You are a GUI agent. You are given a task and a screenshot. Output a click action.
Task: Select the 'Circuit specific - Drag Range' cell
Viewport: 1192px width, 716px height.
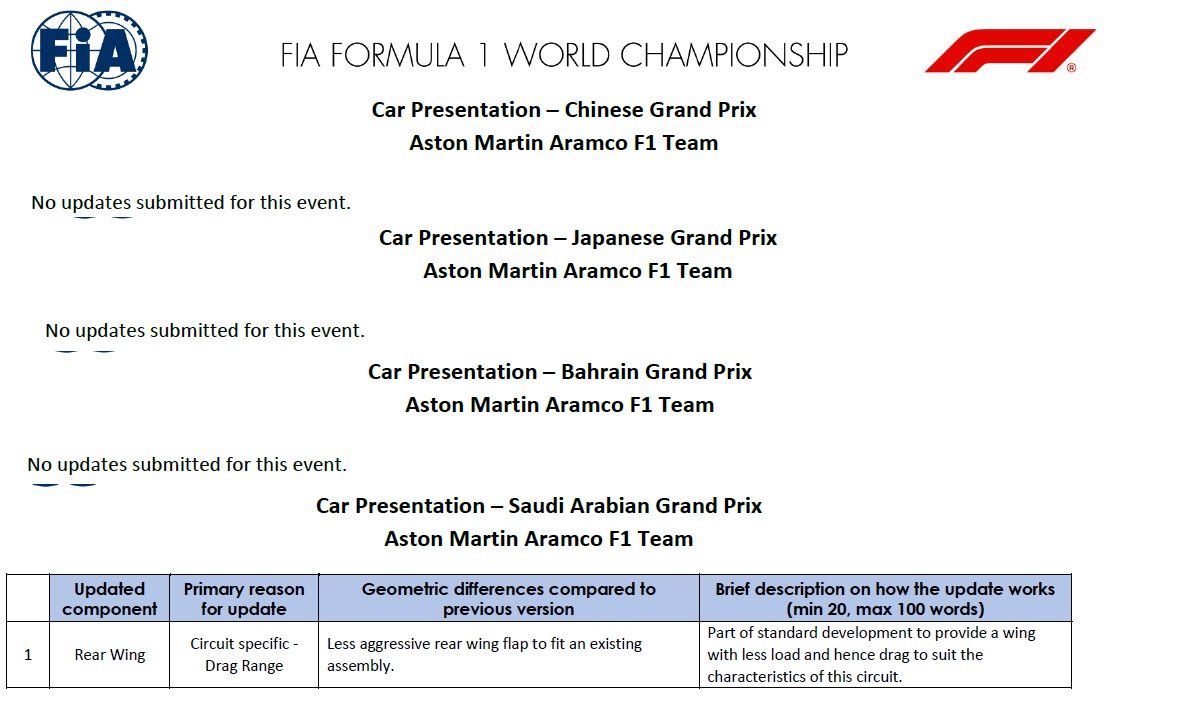pos(244,655)
